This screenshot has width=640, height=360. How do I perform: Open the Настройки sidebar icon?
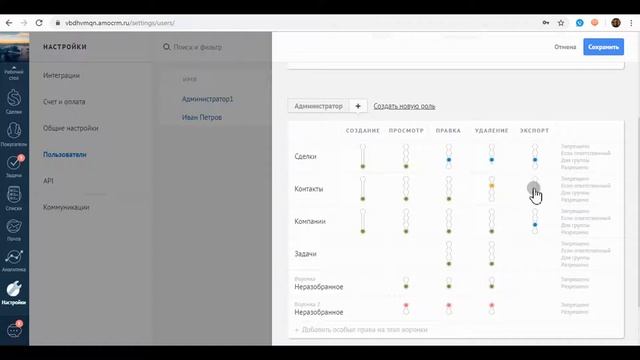14,293
